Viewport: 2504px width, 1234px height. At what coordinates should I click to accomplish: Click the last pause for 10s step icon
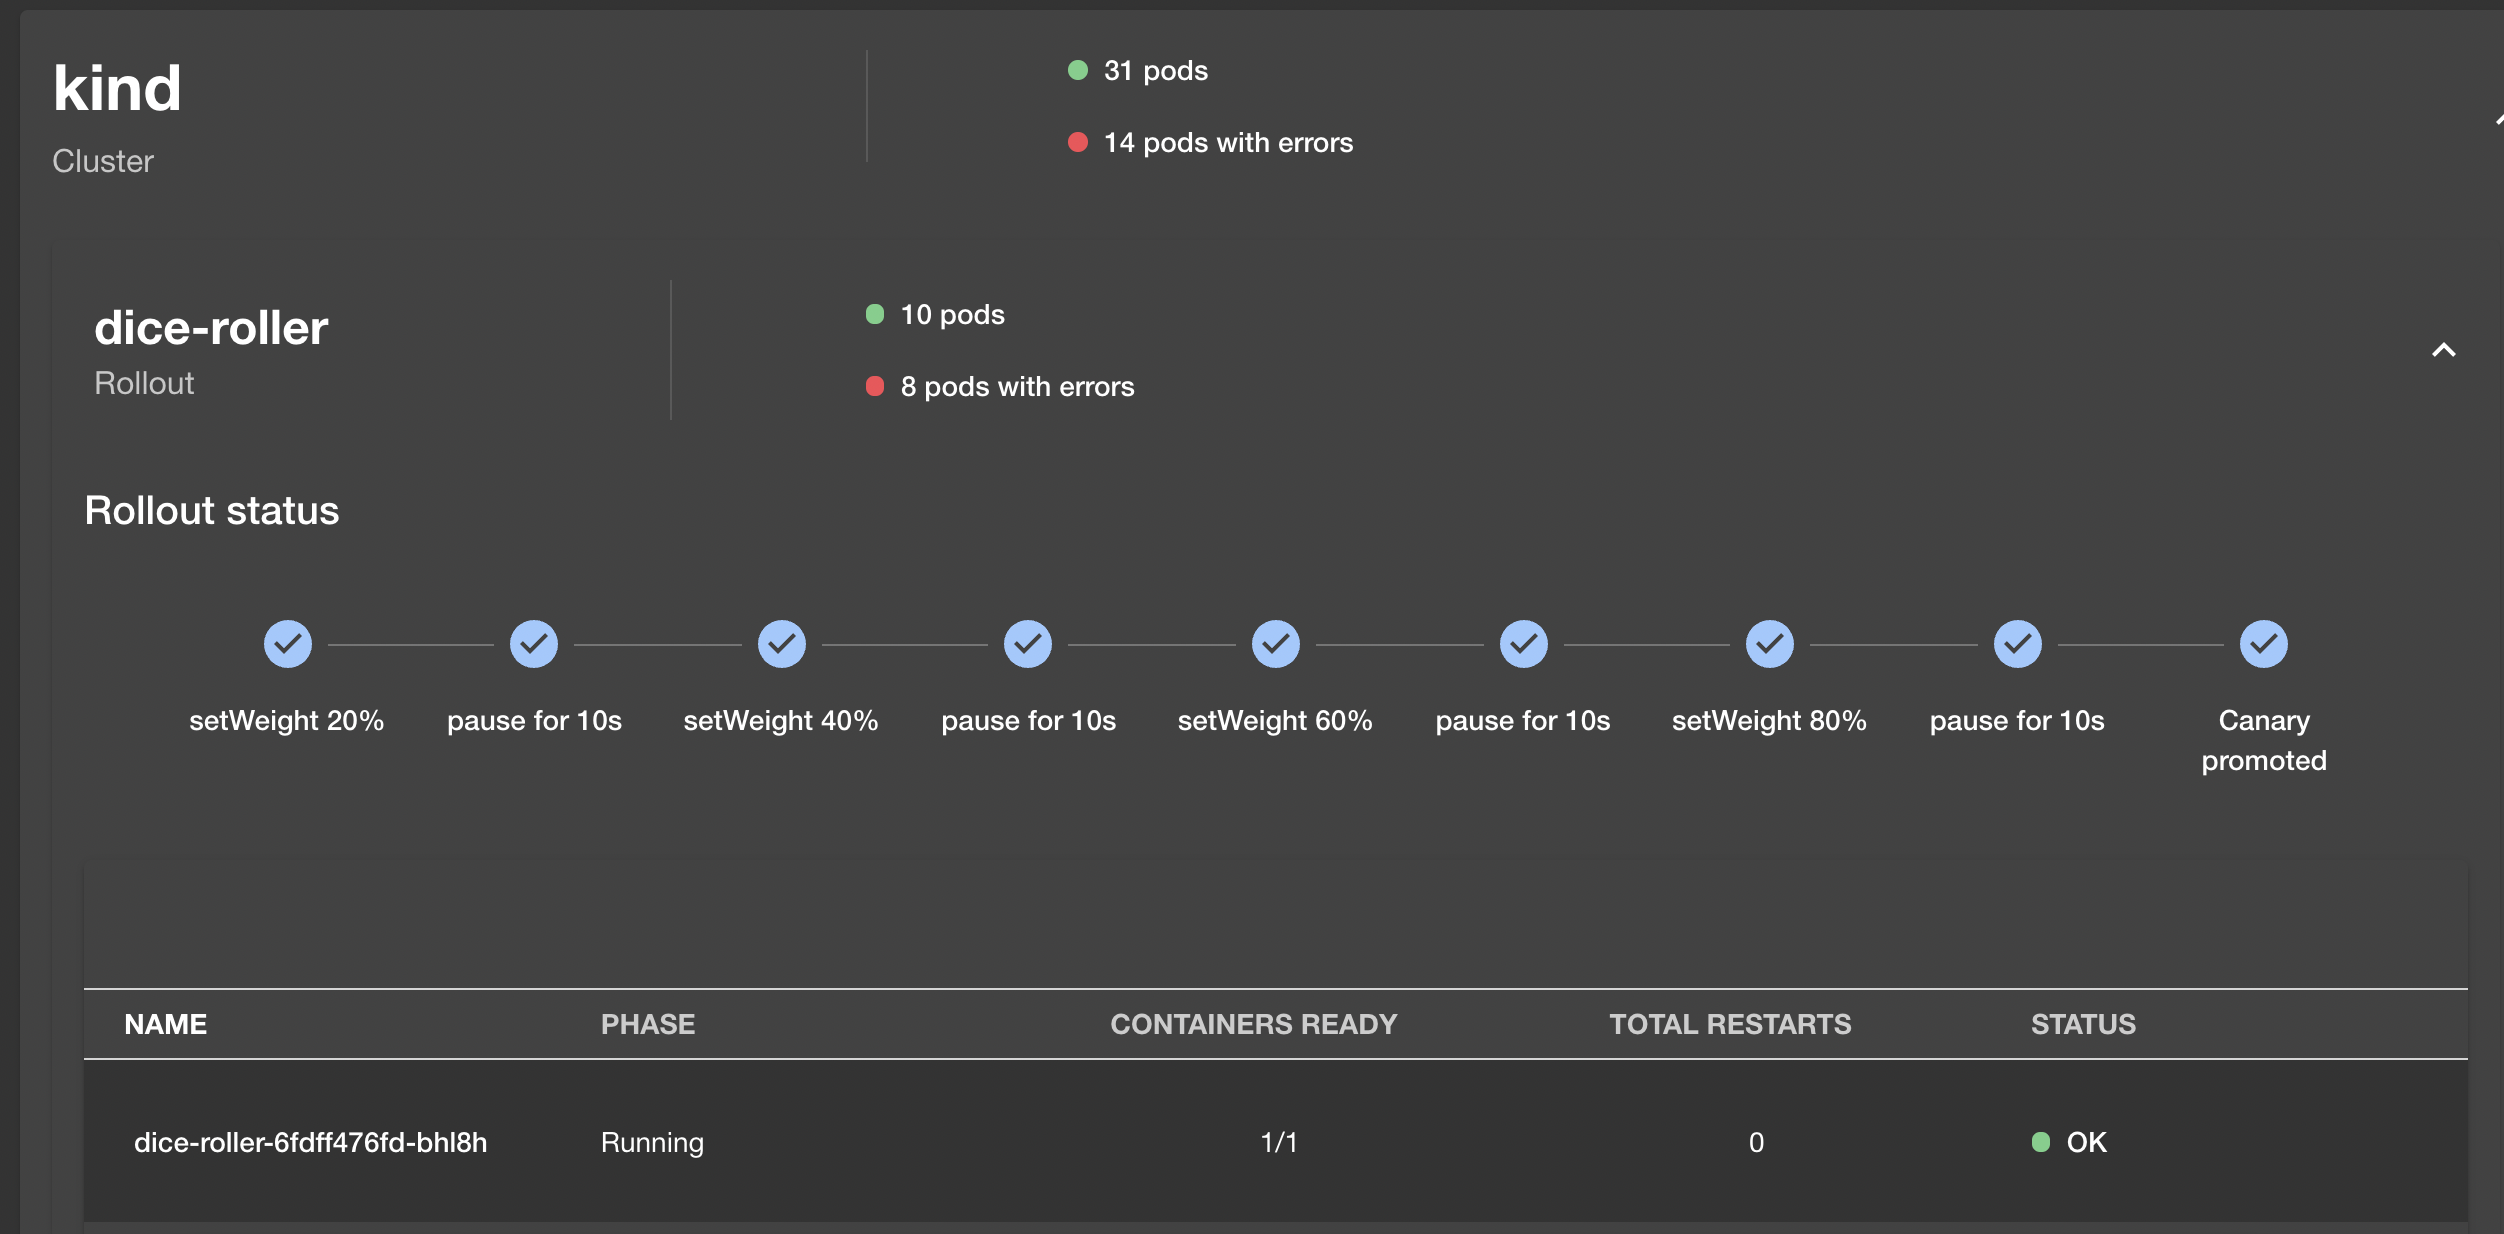click(2017, 643)
